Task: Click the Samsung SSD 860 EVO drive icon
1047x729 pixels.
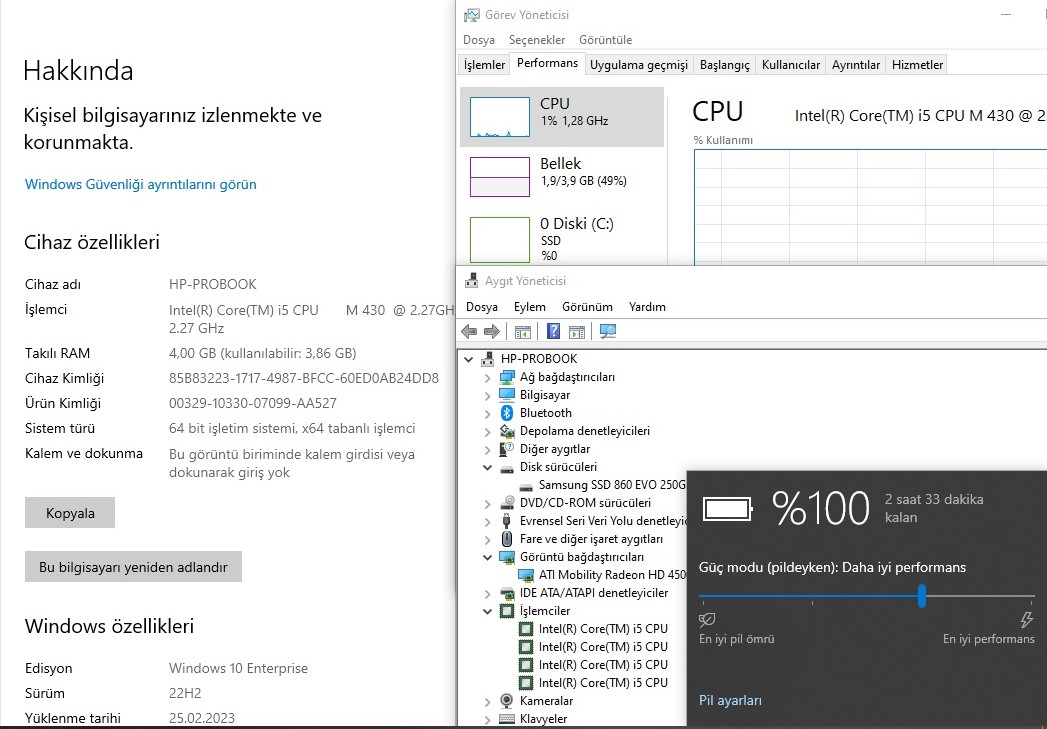Action: [x=526, y=485]
